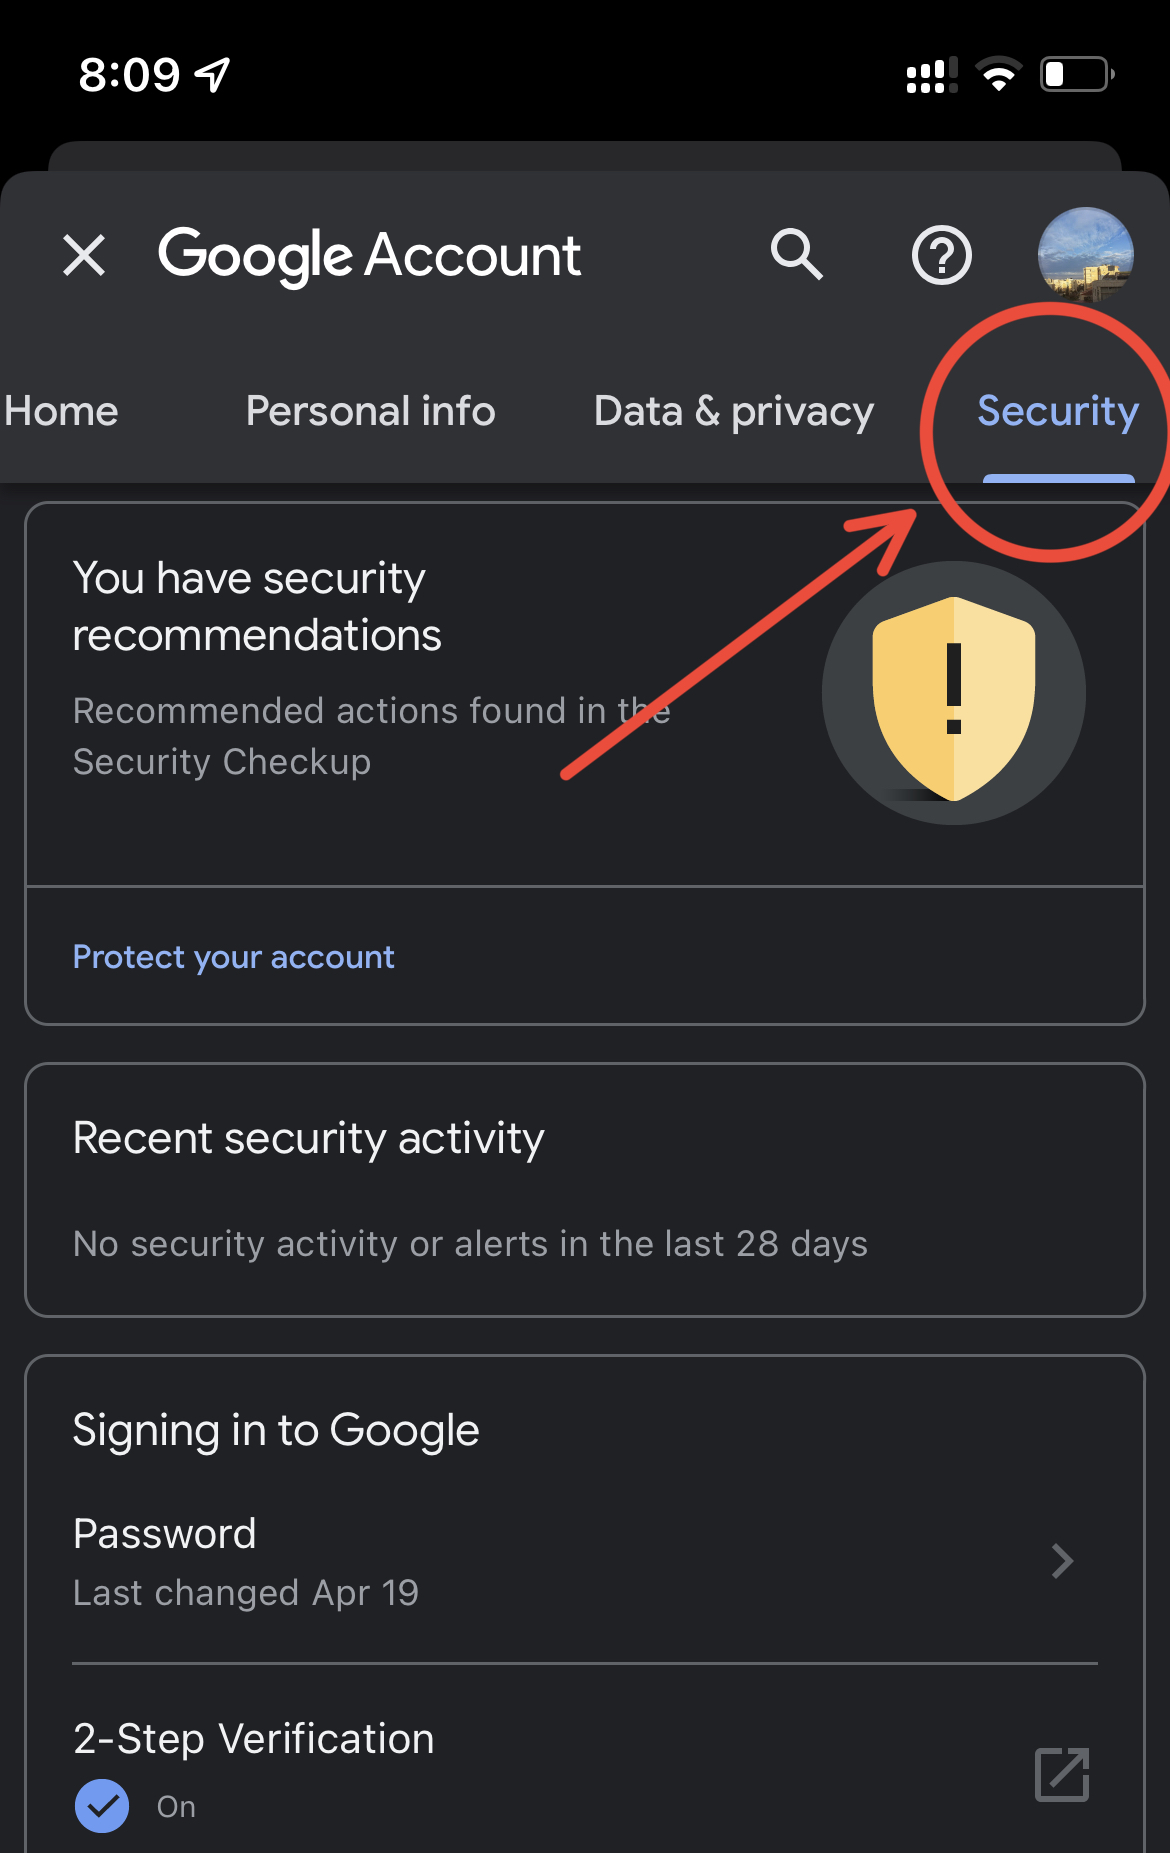
Task: Open the 2-Step Verification entry
Action: coord(585,1768)
